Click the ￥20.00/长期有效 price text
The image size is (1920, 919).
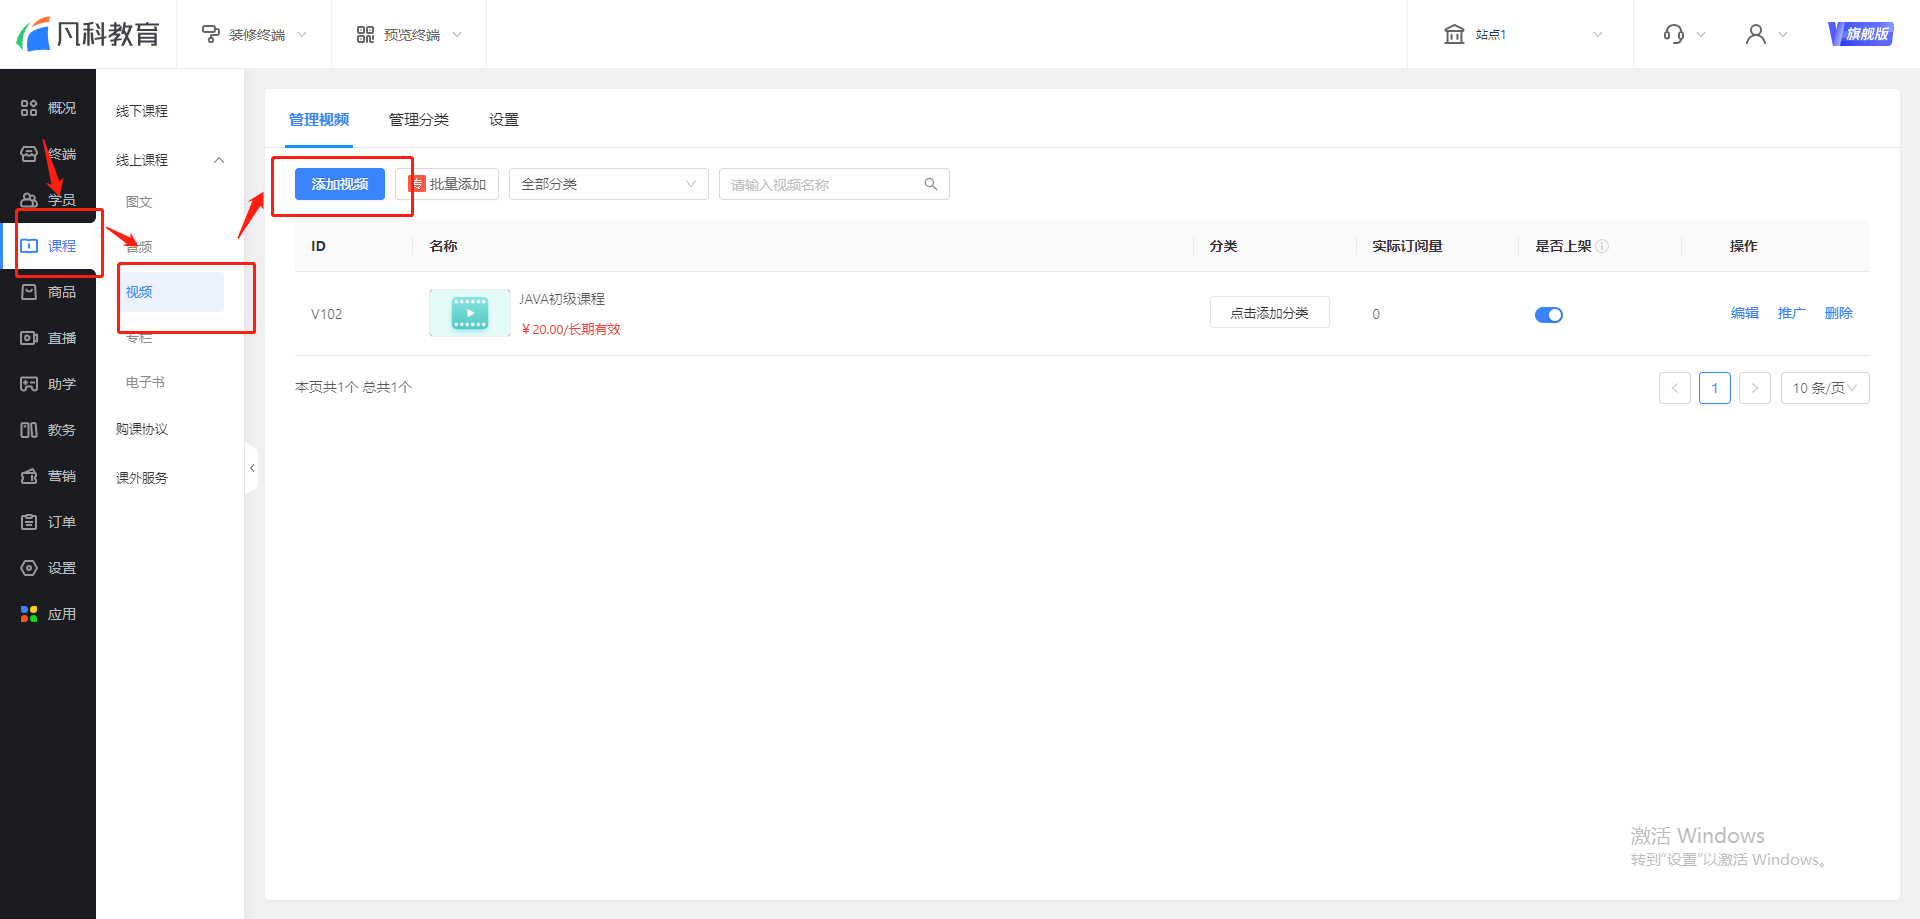click(571, 329)
